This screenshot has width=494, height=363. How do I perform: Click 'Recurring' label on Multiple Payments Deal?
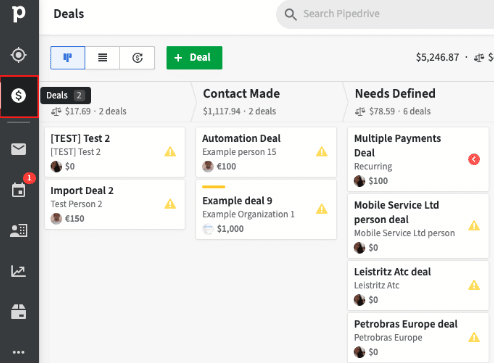tap(373, 166)
